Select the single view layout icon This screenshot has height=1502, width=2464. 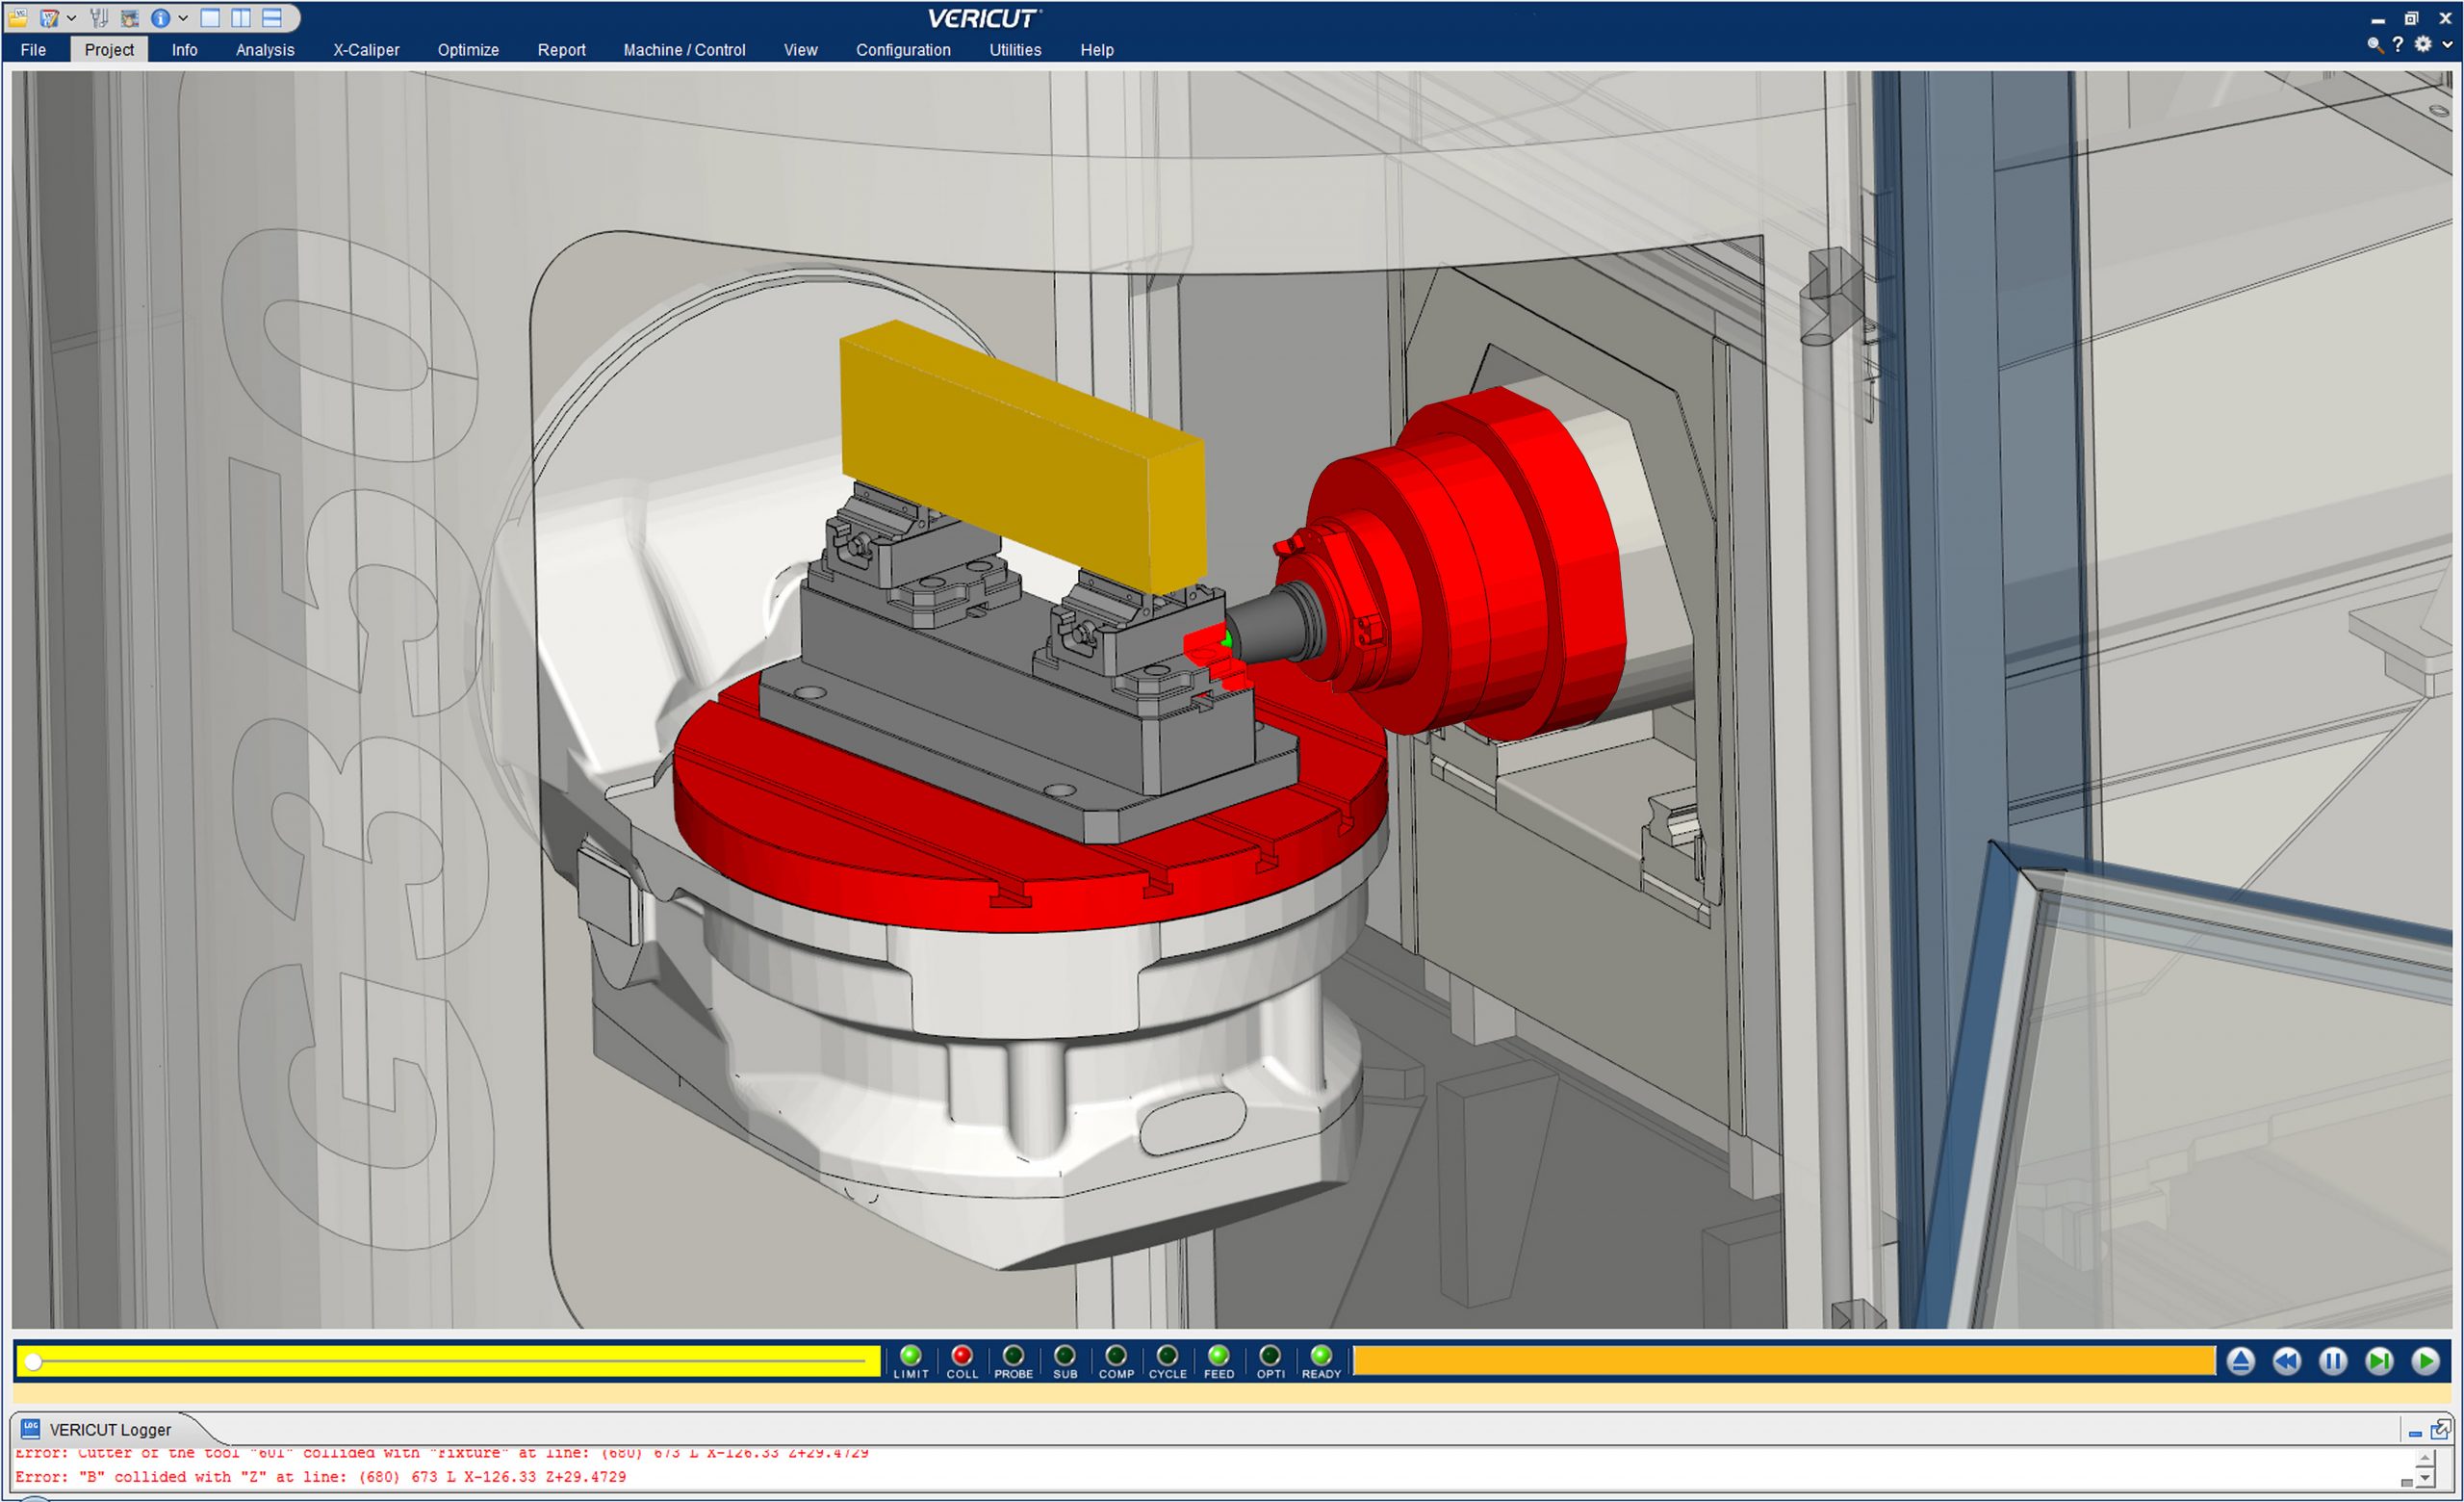pos(210,18)
